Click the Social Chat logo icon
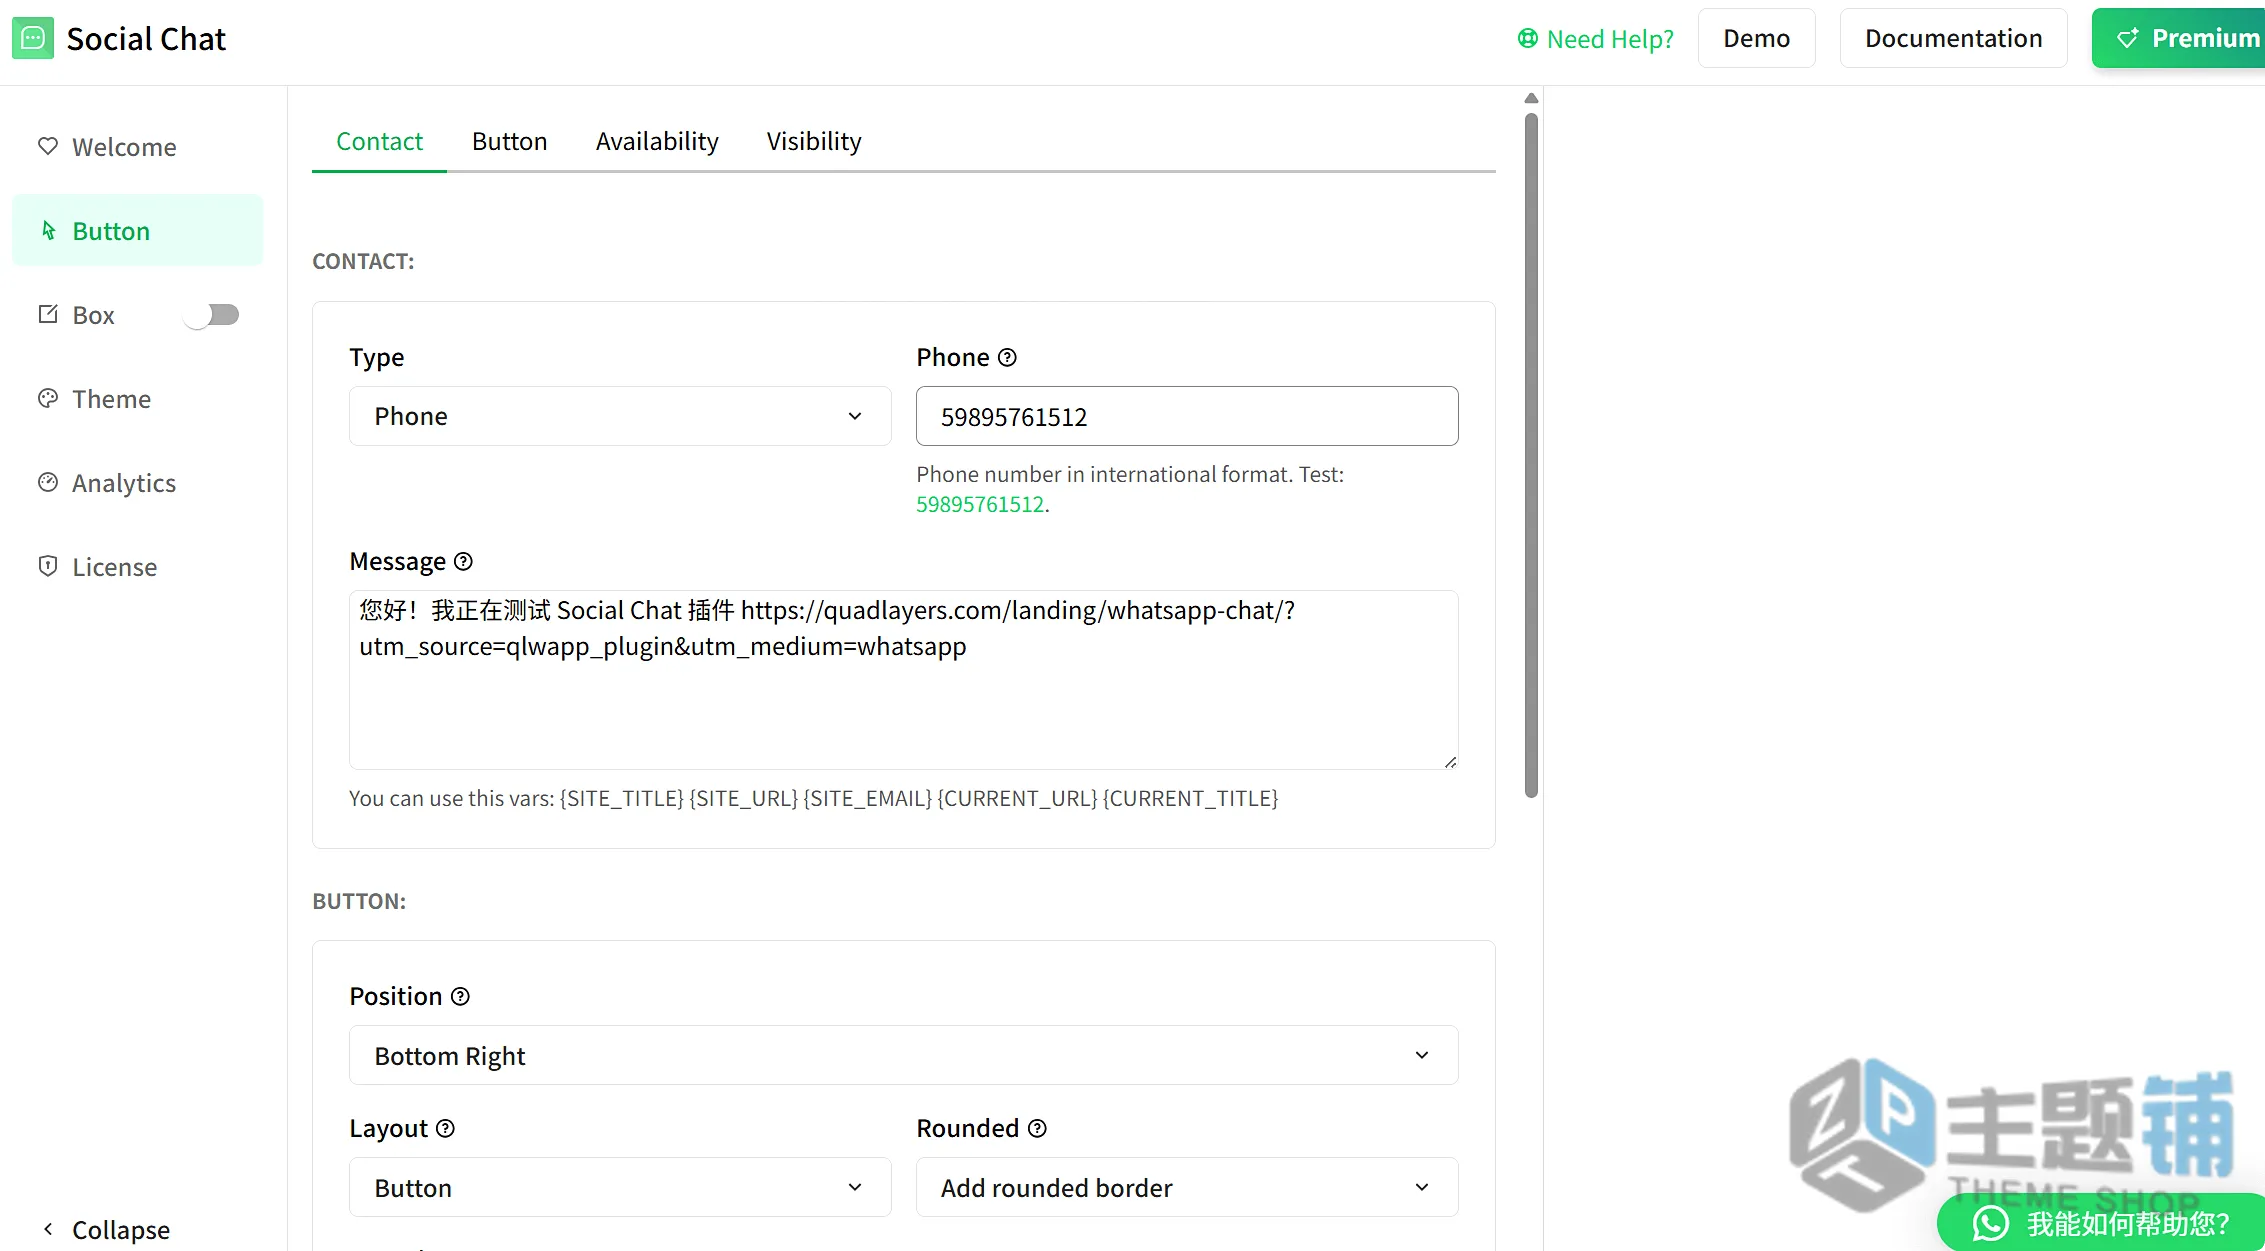The image size is (2265, 1251). (x=33, y=39)
